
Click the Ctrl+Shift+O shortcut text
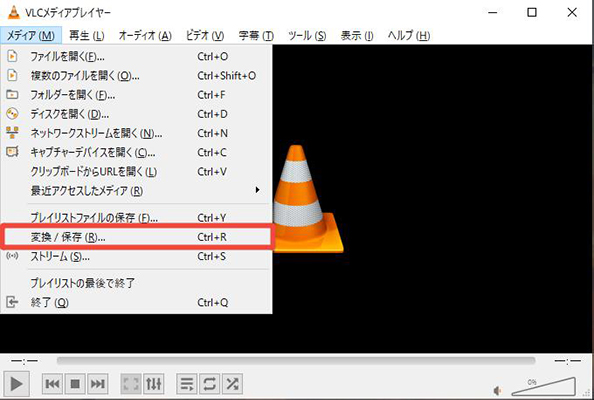click(x=227, y=76)
